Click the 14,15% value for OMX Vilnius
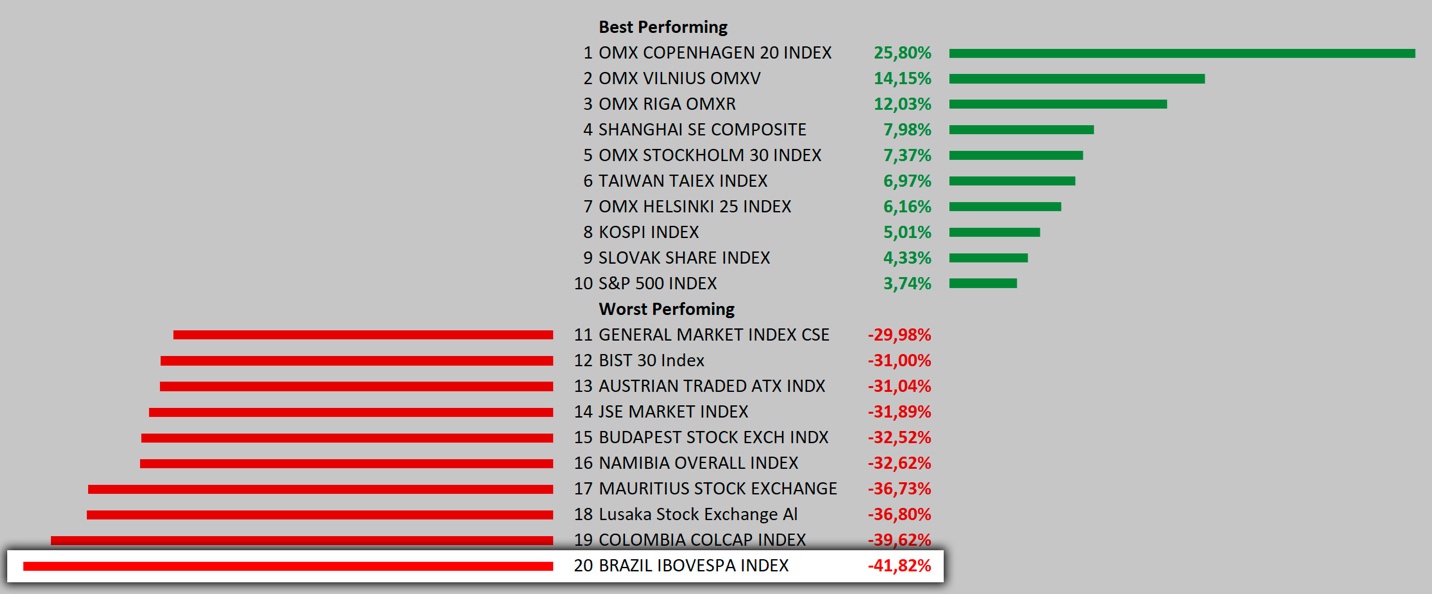Viewport: 1432px width, 594px height. [902, 79]
